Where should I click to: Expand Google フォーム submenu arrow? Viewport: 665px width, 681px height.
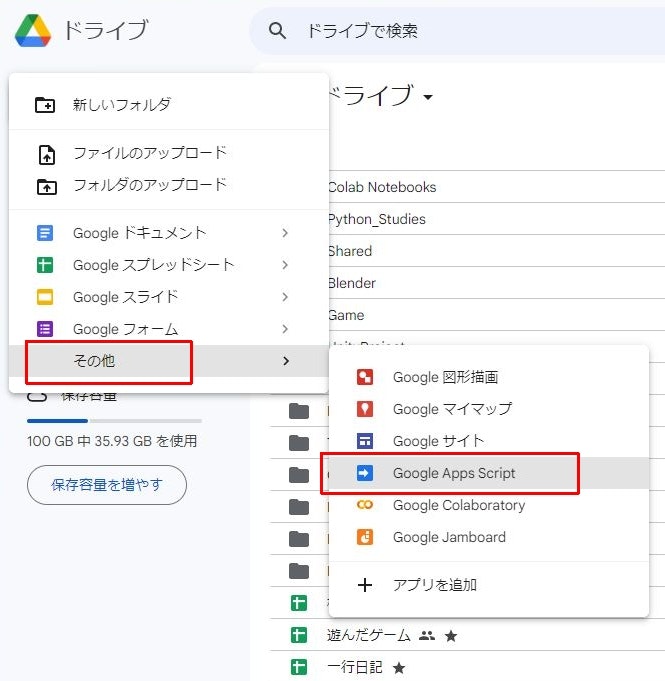pyautogui.click(x=285, y=329)
